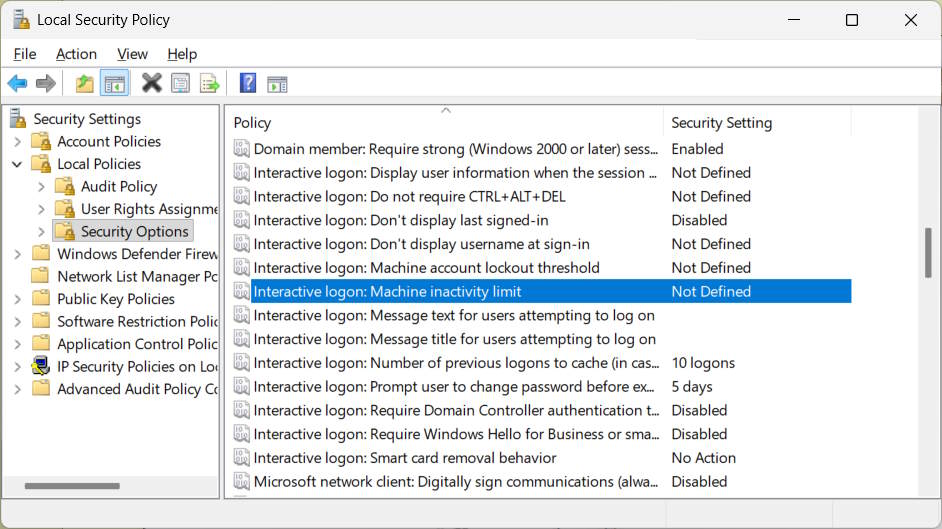Open the Action menu
This screenshot has width=942, height=529.
pos(76,54)
